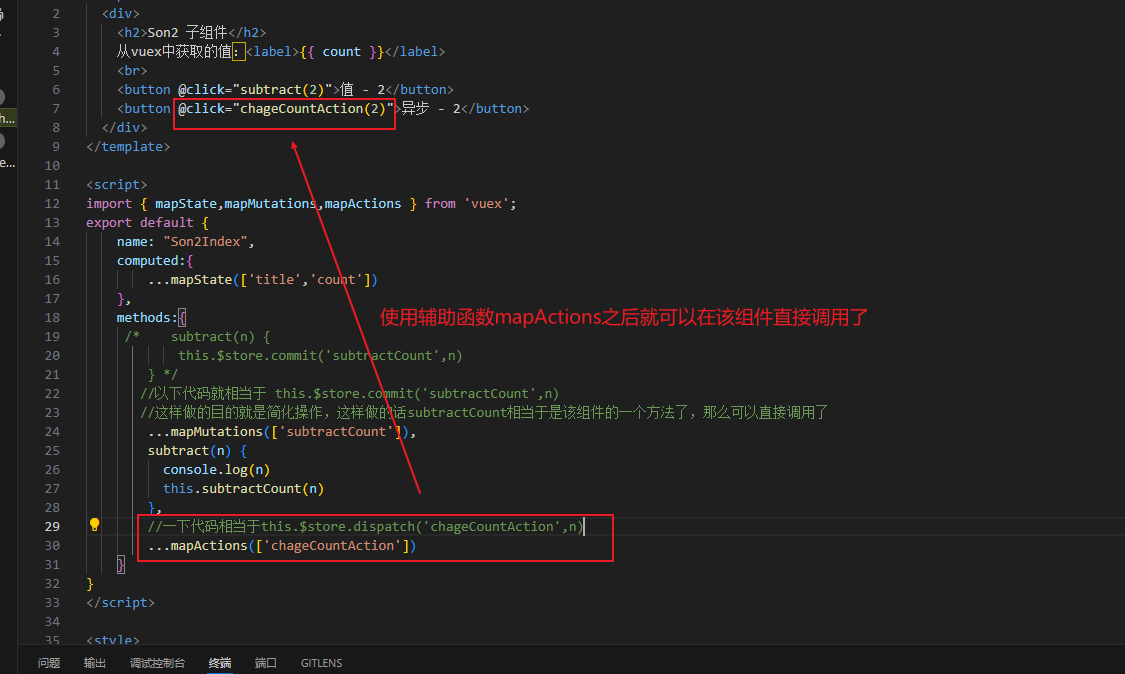Click the 'vuex' string on line 12
This screenshot has width=1125, height=674.
click(x=486, y=203)
